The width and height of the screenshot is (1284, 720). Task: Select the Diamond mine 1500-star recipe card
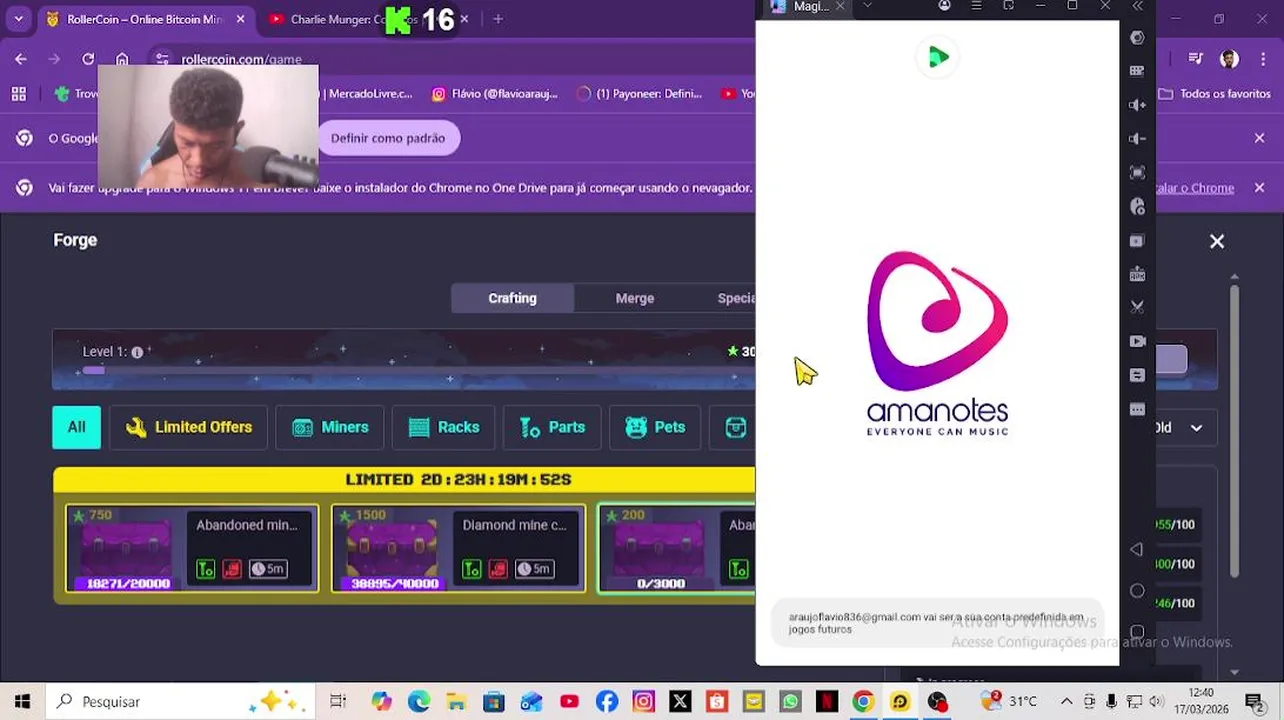[x=459, y=549]
